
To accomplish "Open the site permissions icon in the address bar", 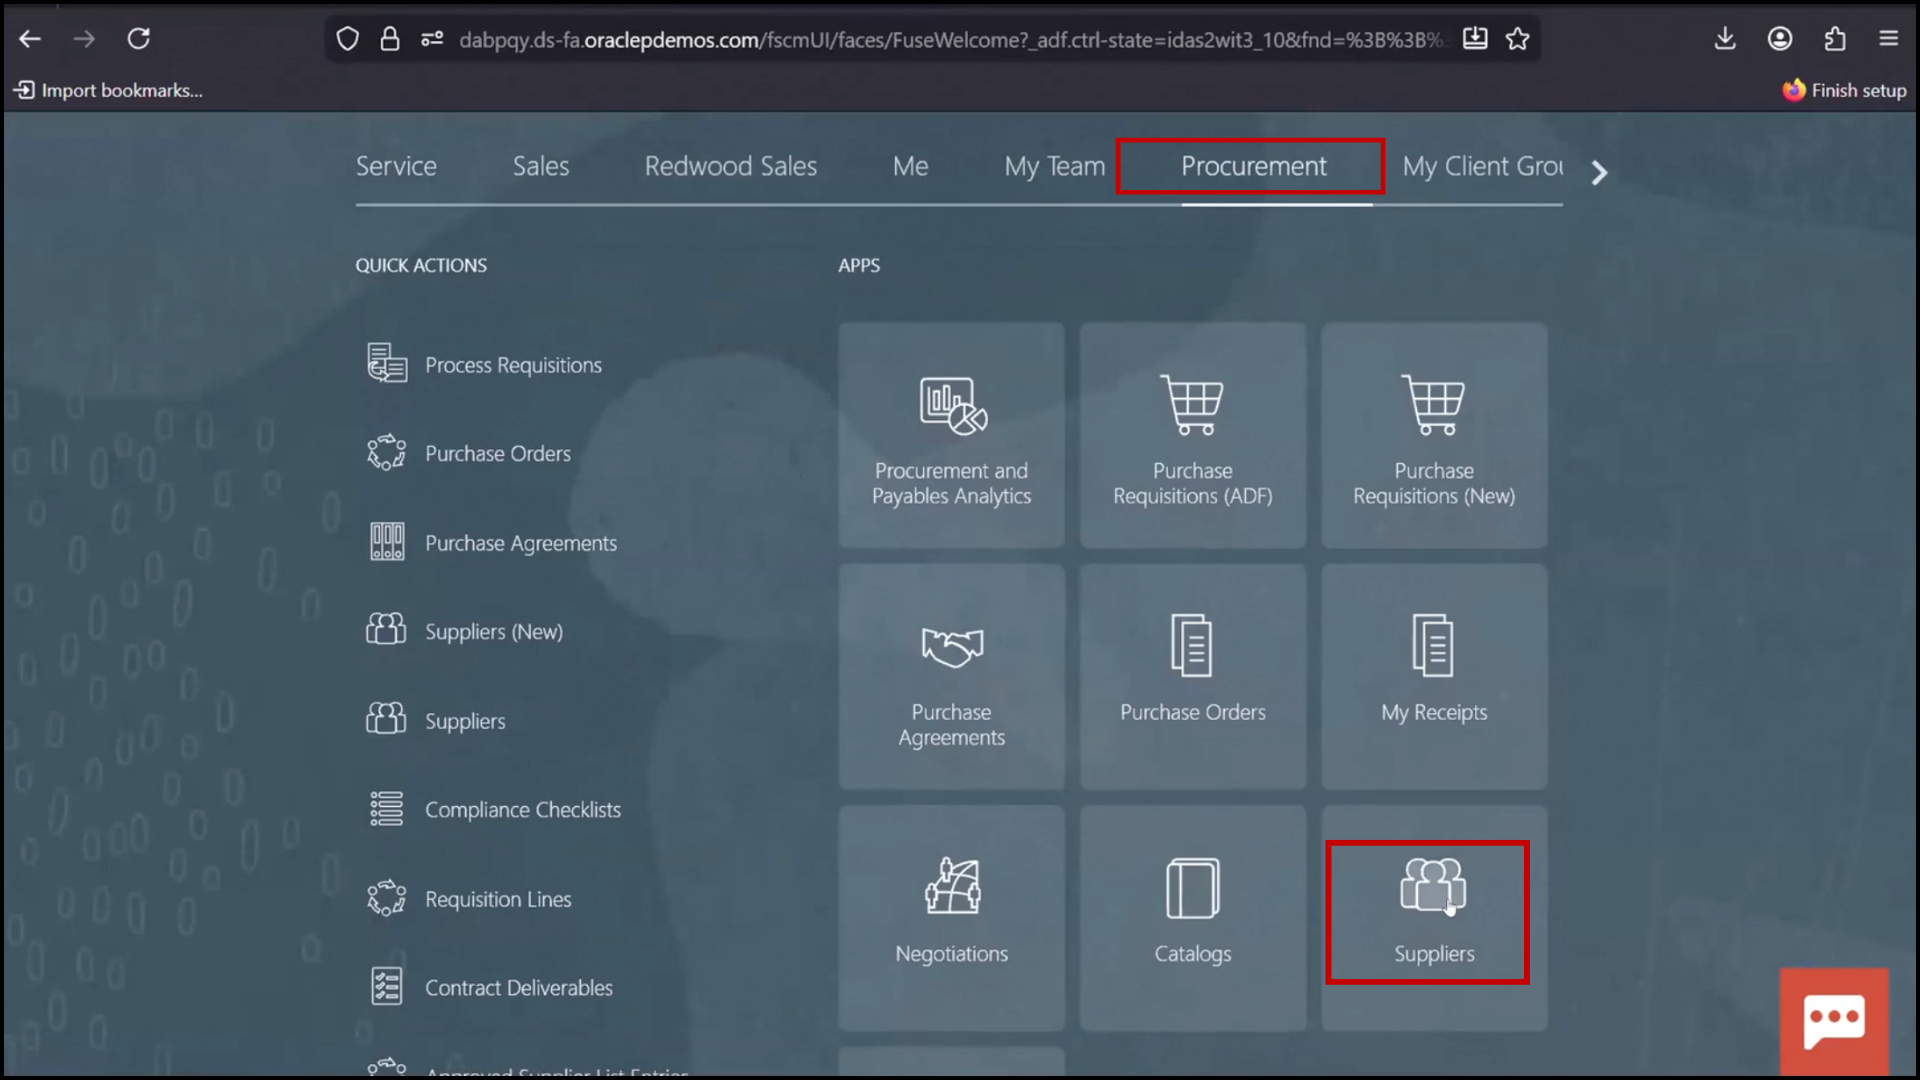I will [x=432, y=39].
